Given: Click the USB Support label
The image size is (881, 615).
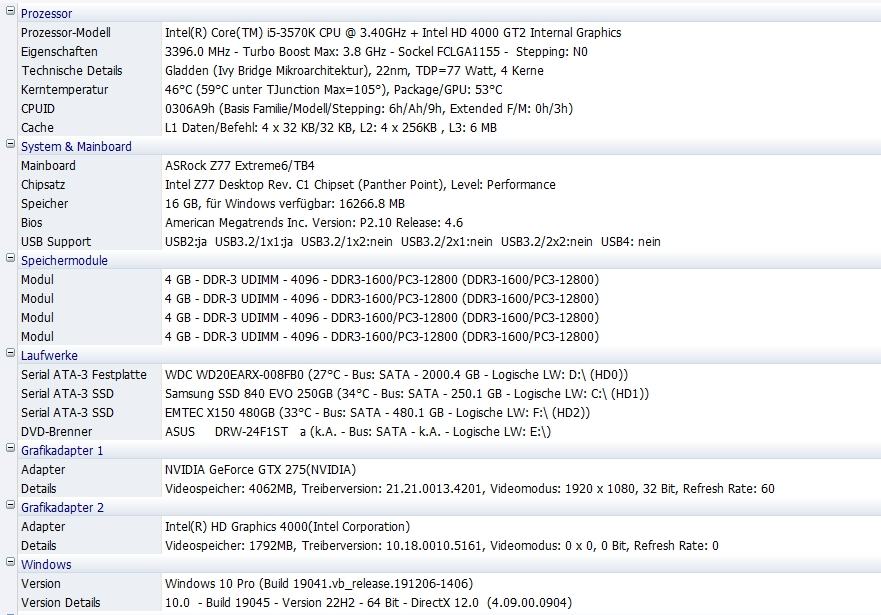Looking at the screenshot, I should [x=56, y=242].
